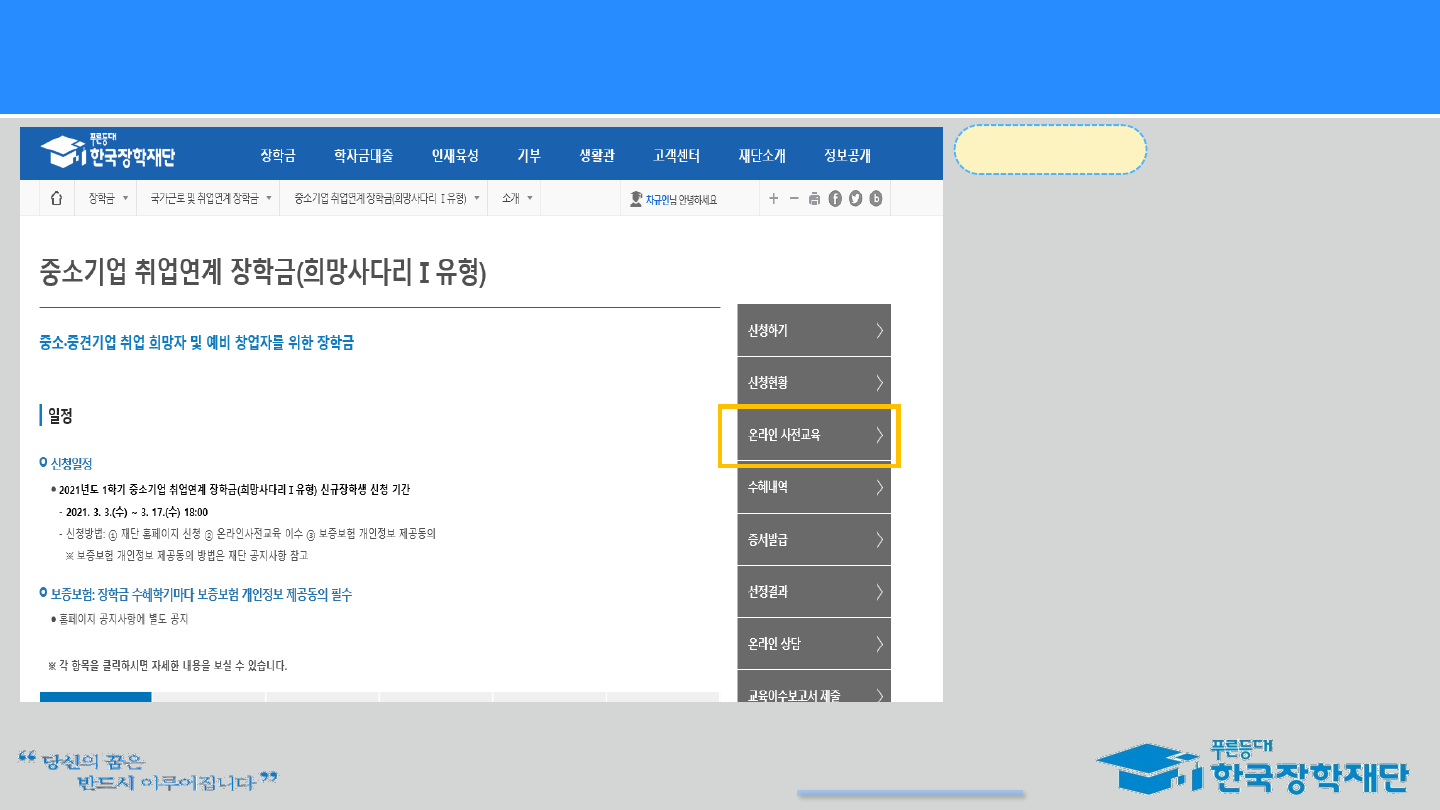Screen dimensions: 1440x810
Task: Go to 온라인 사전교육 in side menu
Action: [x=814, y=435]
